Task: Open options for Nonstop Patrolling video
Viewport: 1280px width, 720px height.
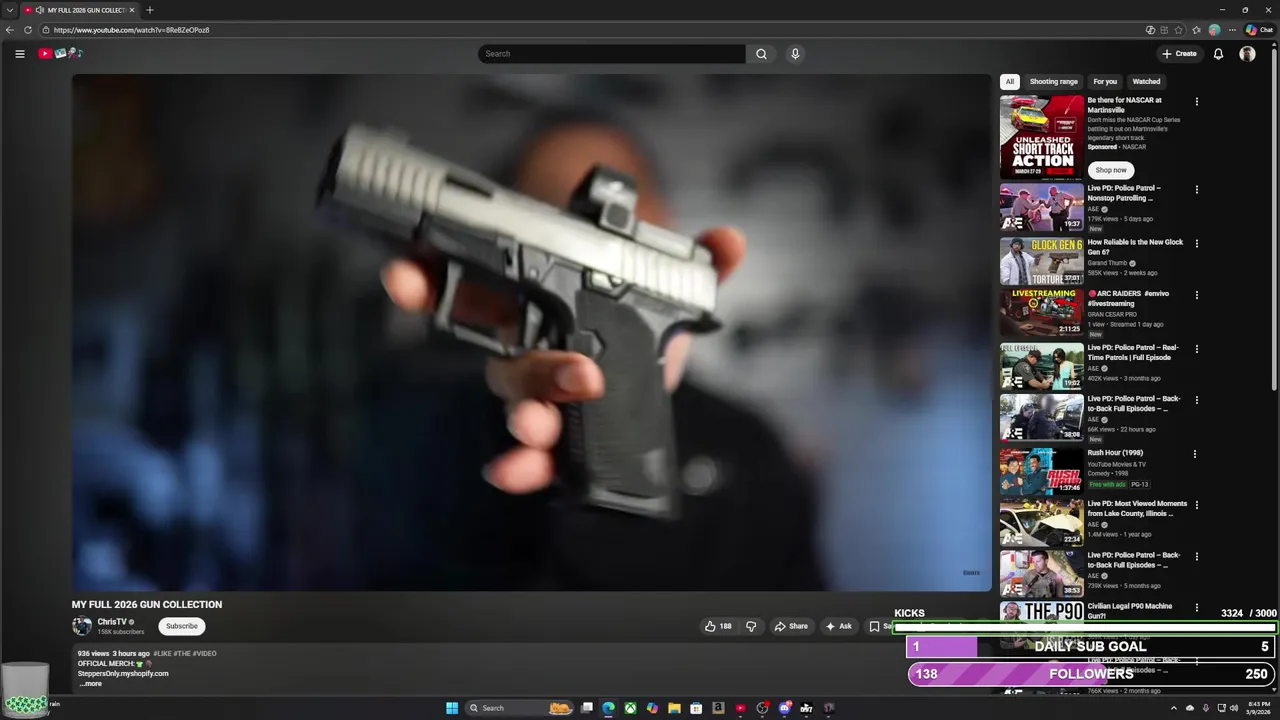Action: coord(1196,189)
